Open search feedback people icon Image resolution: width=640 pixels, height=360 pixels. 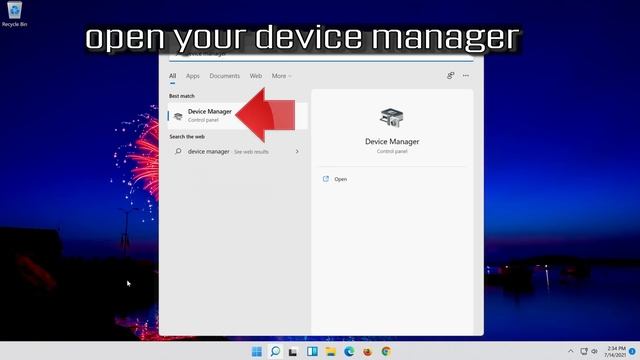(x=450, y=76)
